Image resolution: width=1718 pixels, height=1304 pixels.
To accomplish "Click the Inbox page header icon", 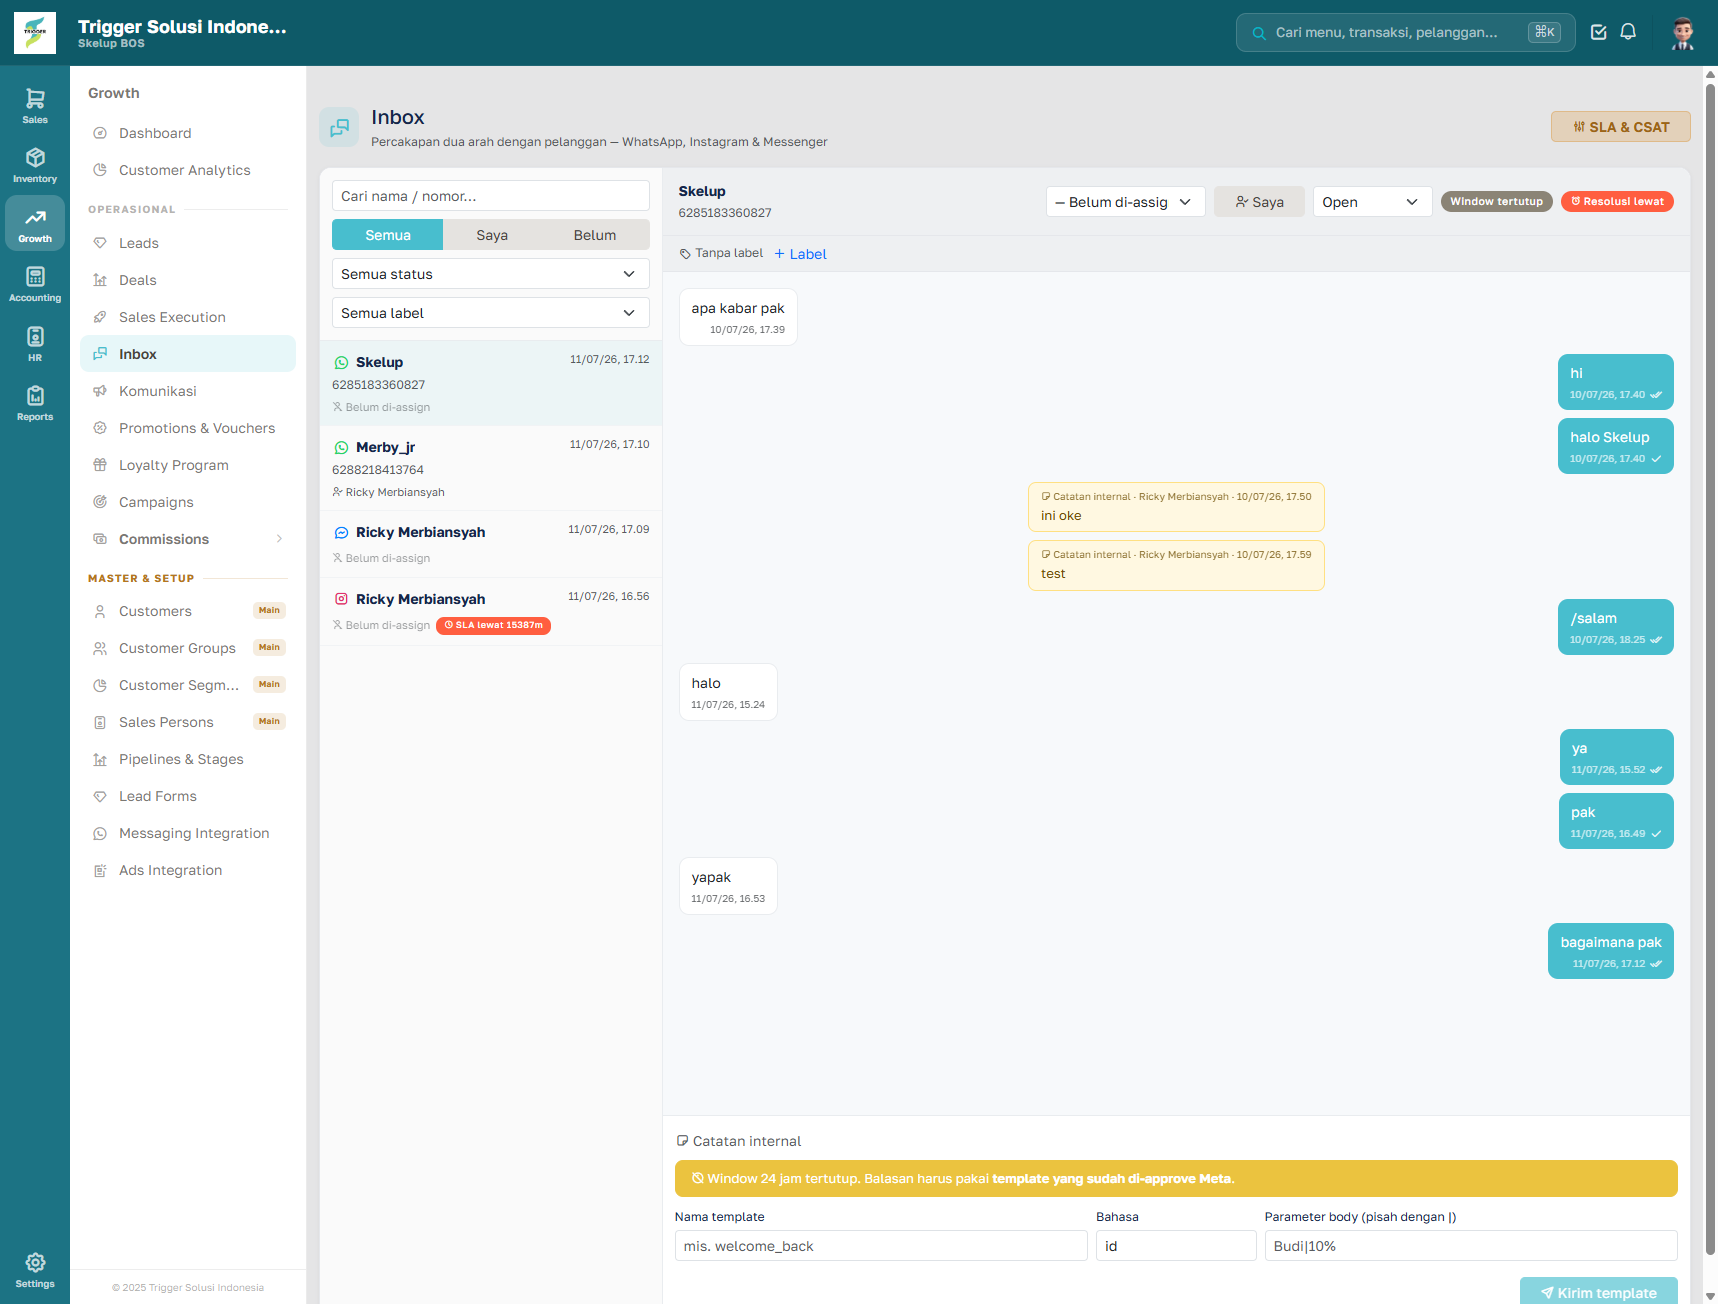I will pyautogui.click(x=339, y=127).
